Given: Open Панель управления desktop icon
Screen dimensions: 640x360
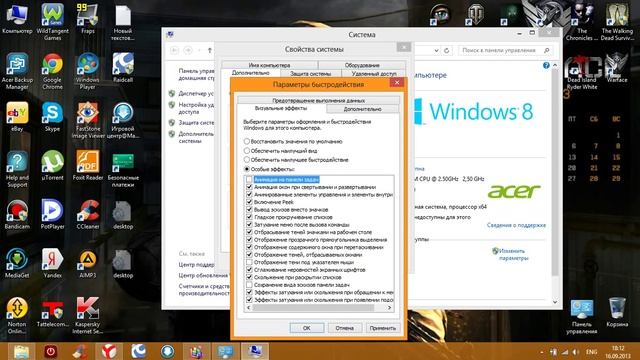Looking at the screenshot, I should tap(582, 316).
